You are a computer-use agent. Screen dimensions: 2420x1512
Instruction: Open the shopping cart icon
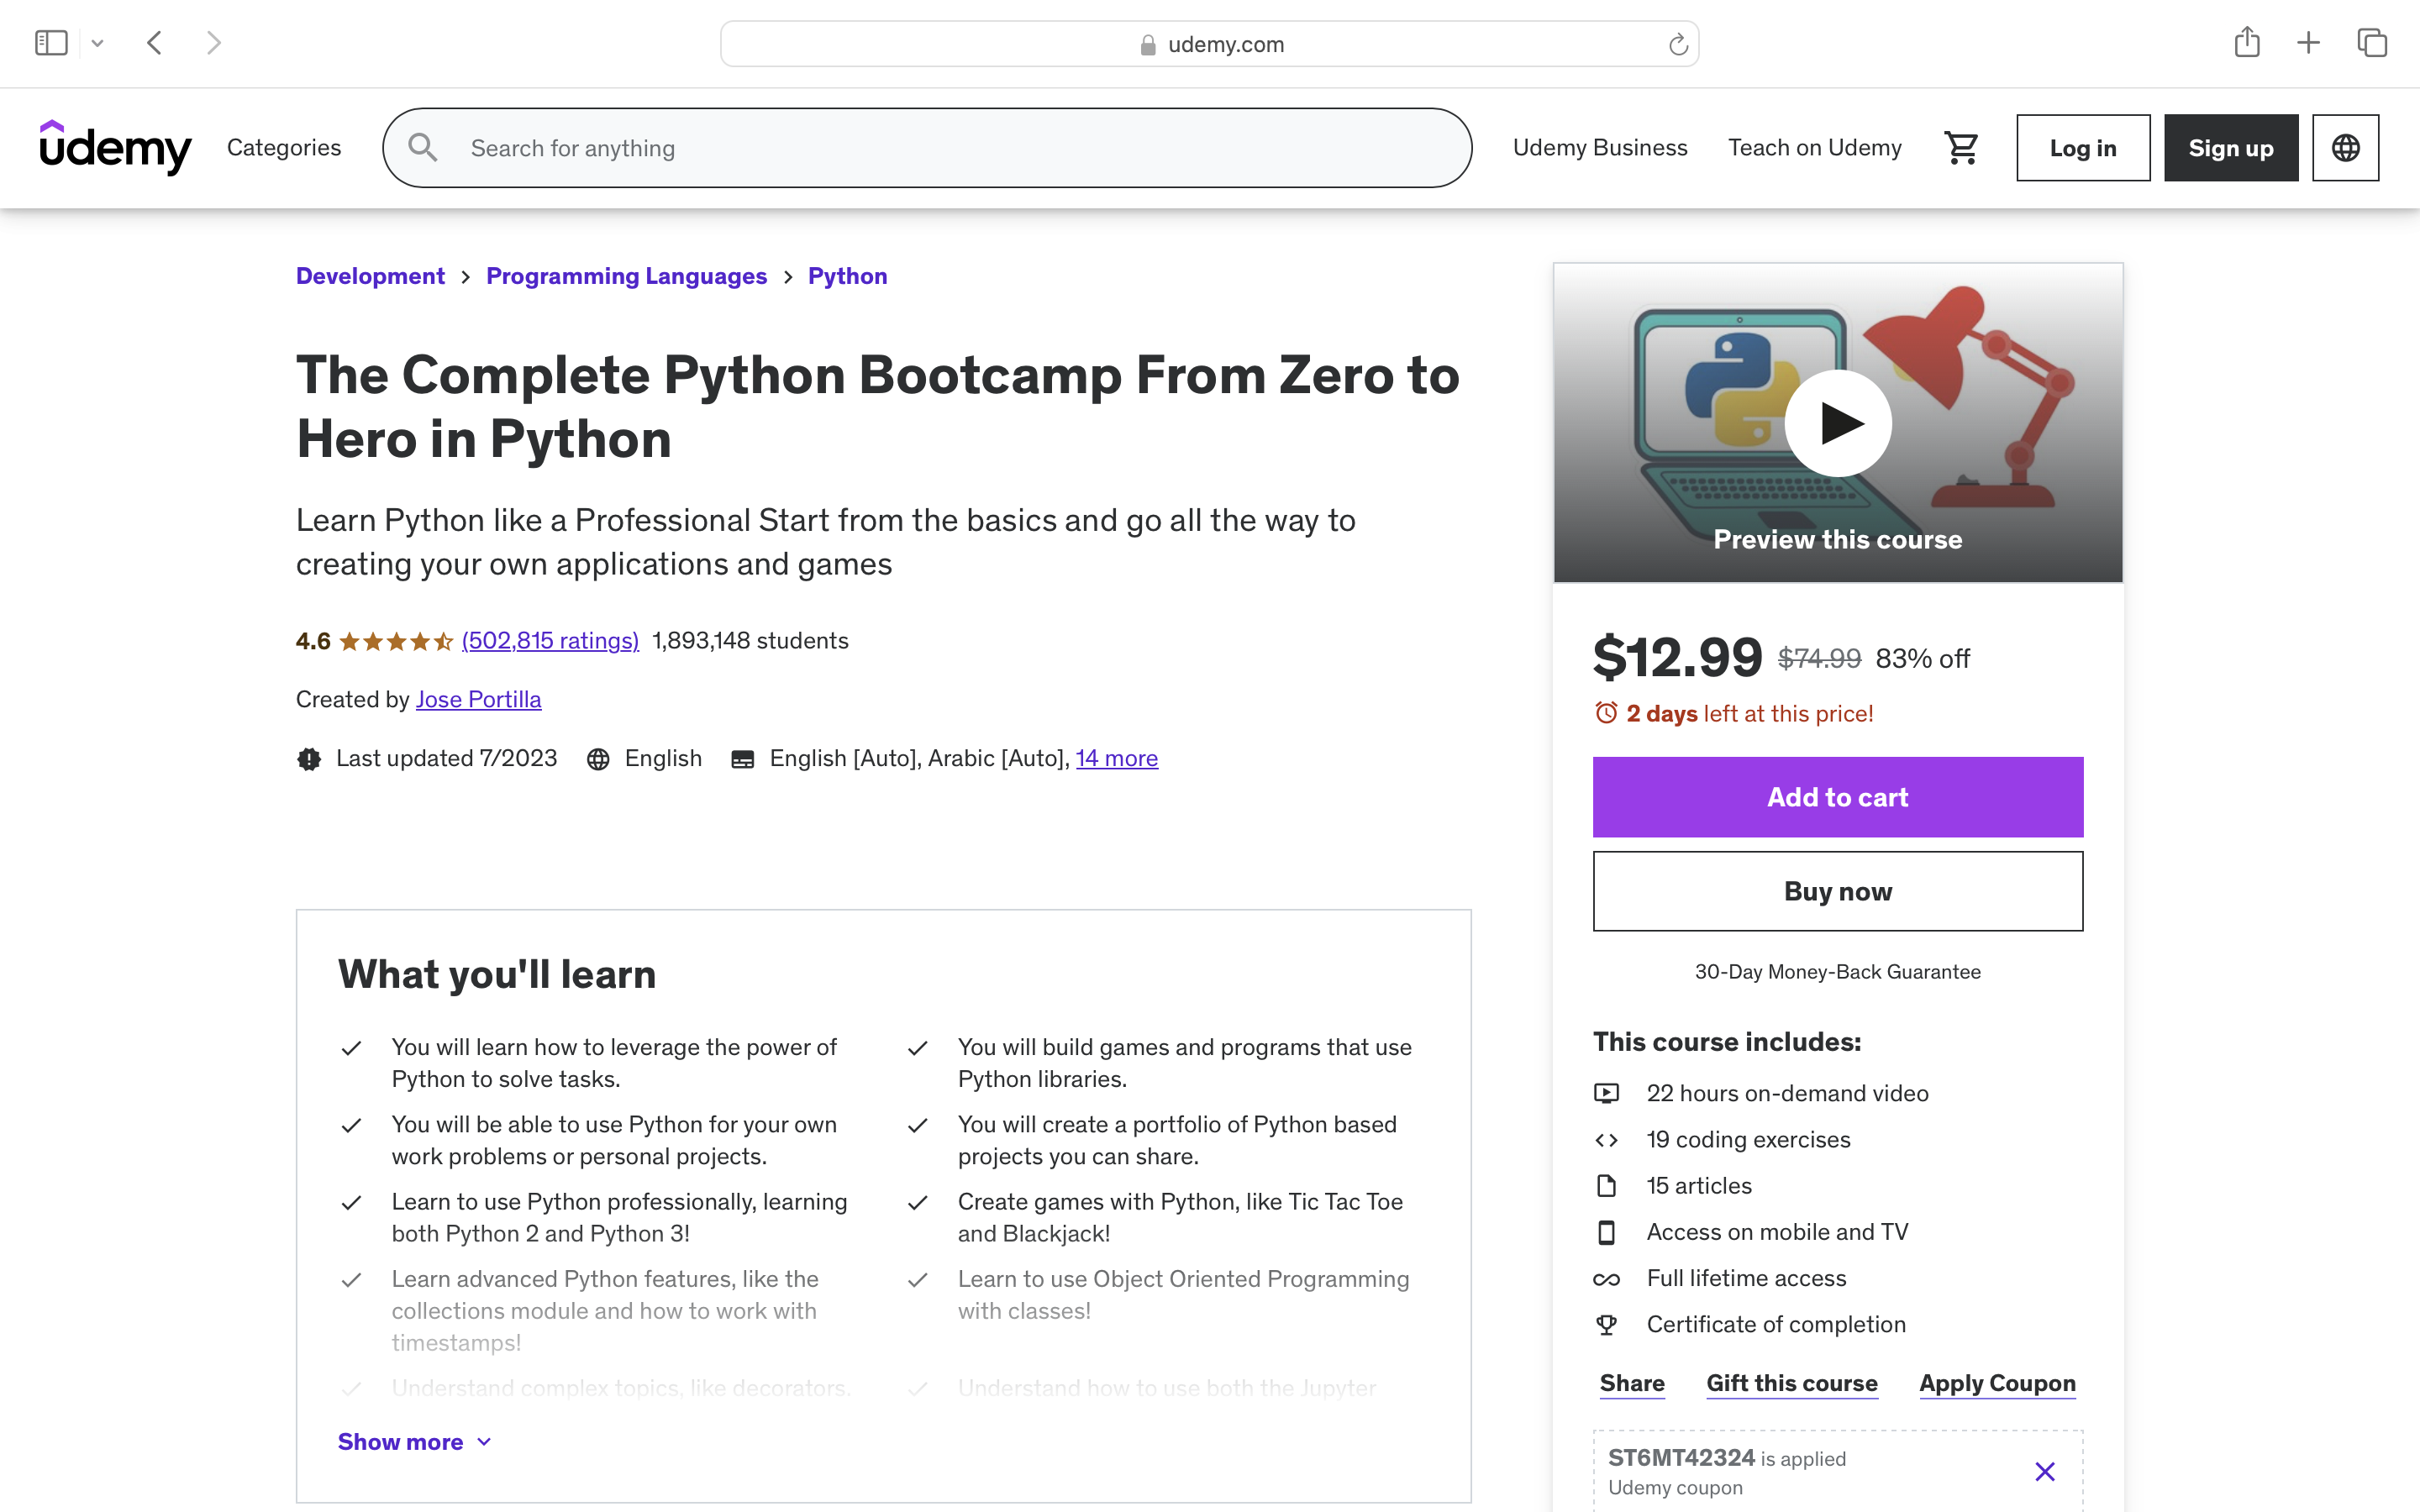click(1961, 148)
